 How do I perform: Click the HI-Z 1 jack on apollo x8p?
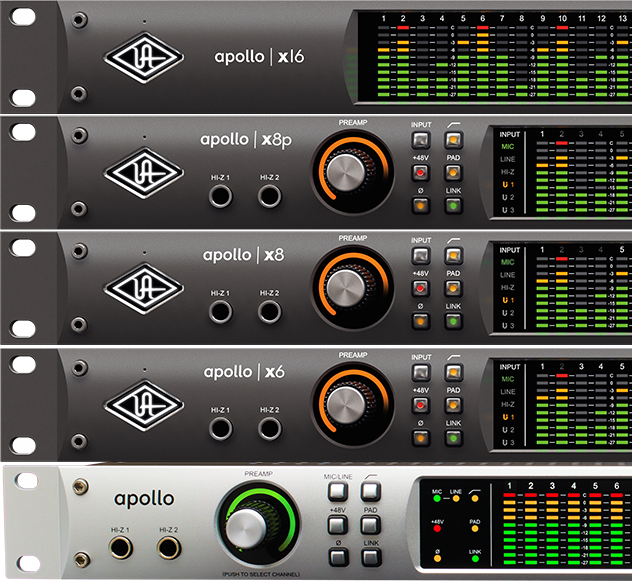click(x=220, y=196)
